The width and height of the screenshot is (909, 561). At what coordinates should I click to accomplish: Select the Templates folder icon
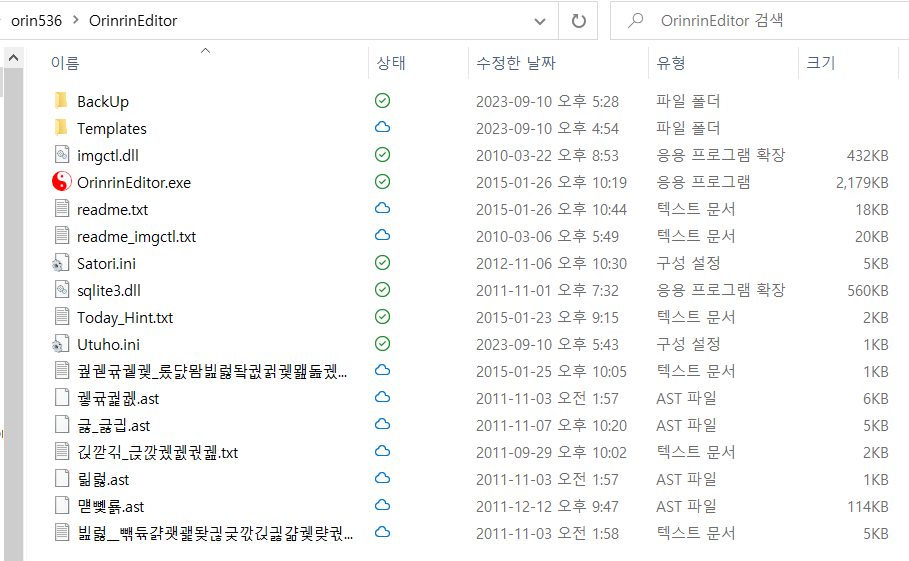(61, 128)
